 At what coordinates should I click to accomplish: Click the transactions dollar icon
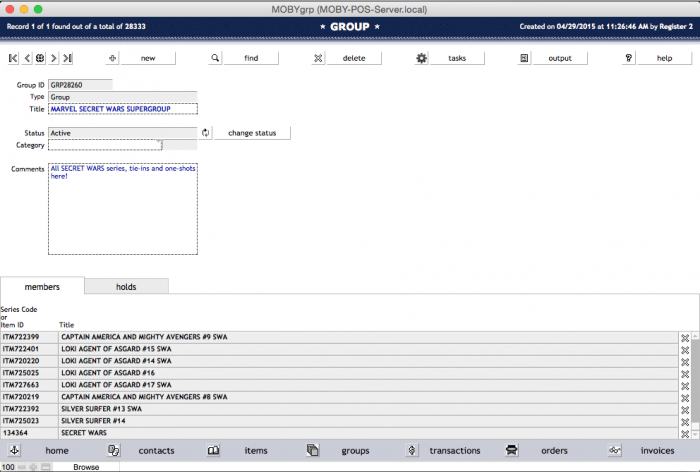pos(412,450)
